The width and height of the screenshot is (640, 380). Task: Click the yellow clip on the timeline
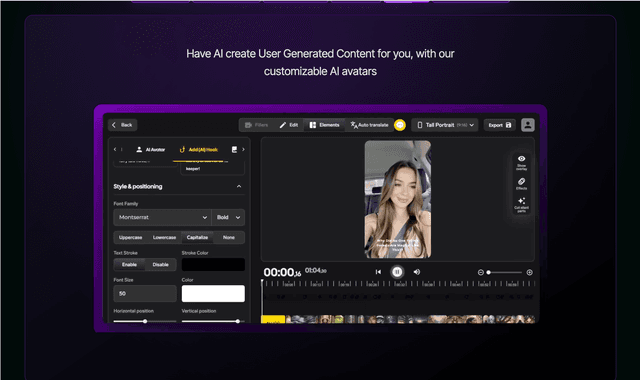point(273,319)
